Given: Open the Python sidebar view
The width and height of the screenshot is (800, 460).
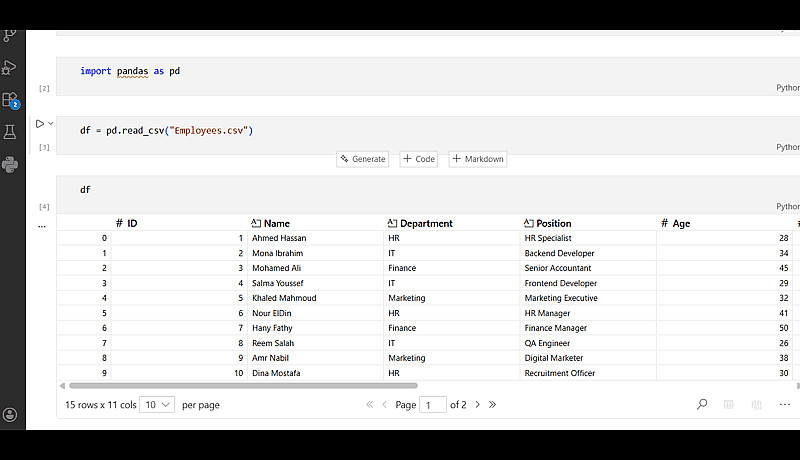Looking at the screenshot, I should (10, 165).
